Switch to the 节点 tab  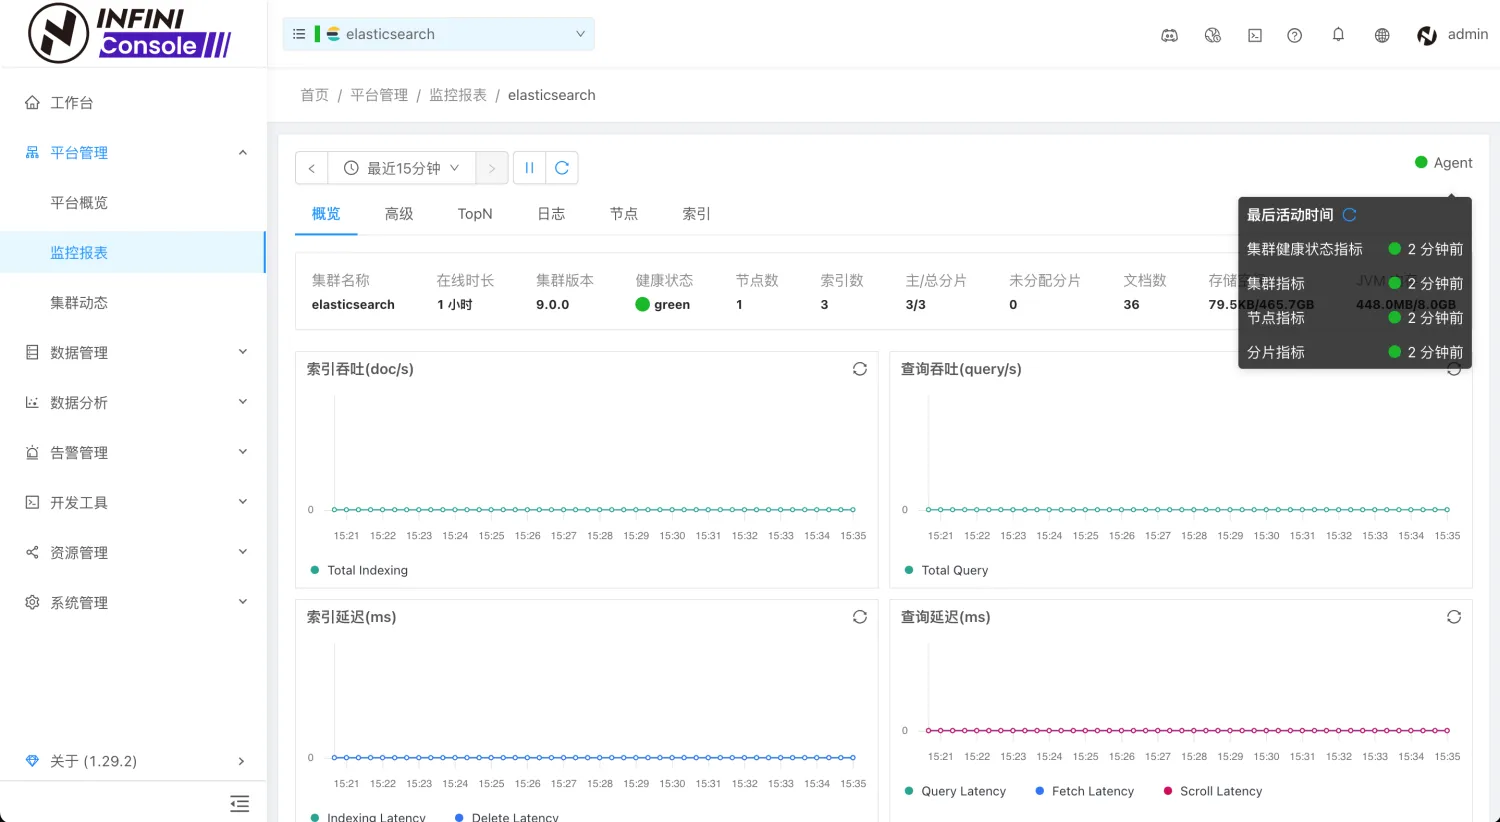pyautogui.click(x=624, y=214)
